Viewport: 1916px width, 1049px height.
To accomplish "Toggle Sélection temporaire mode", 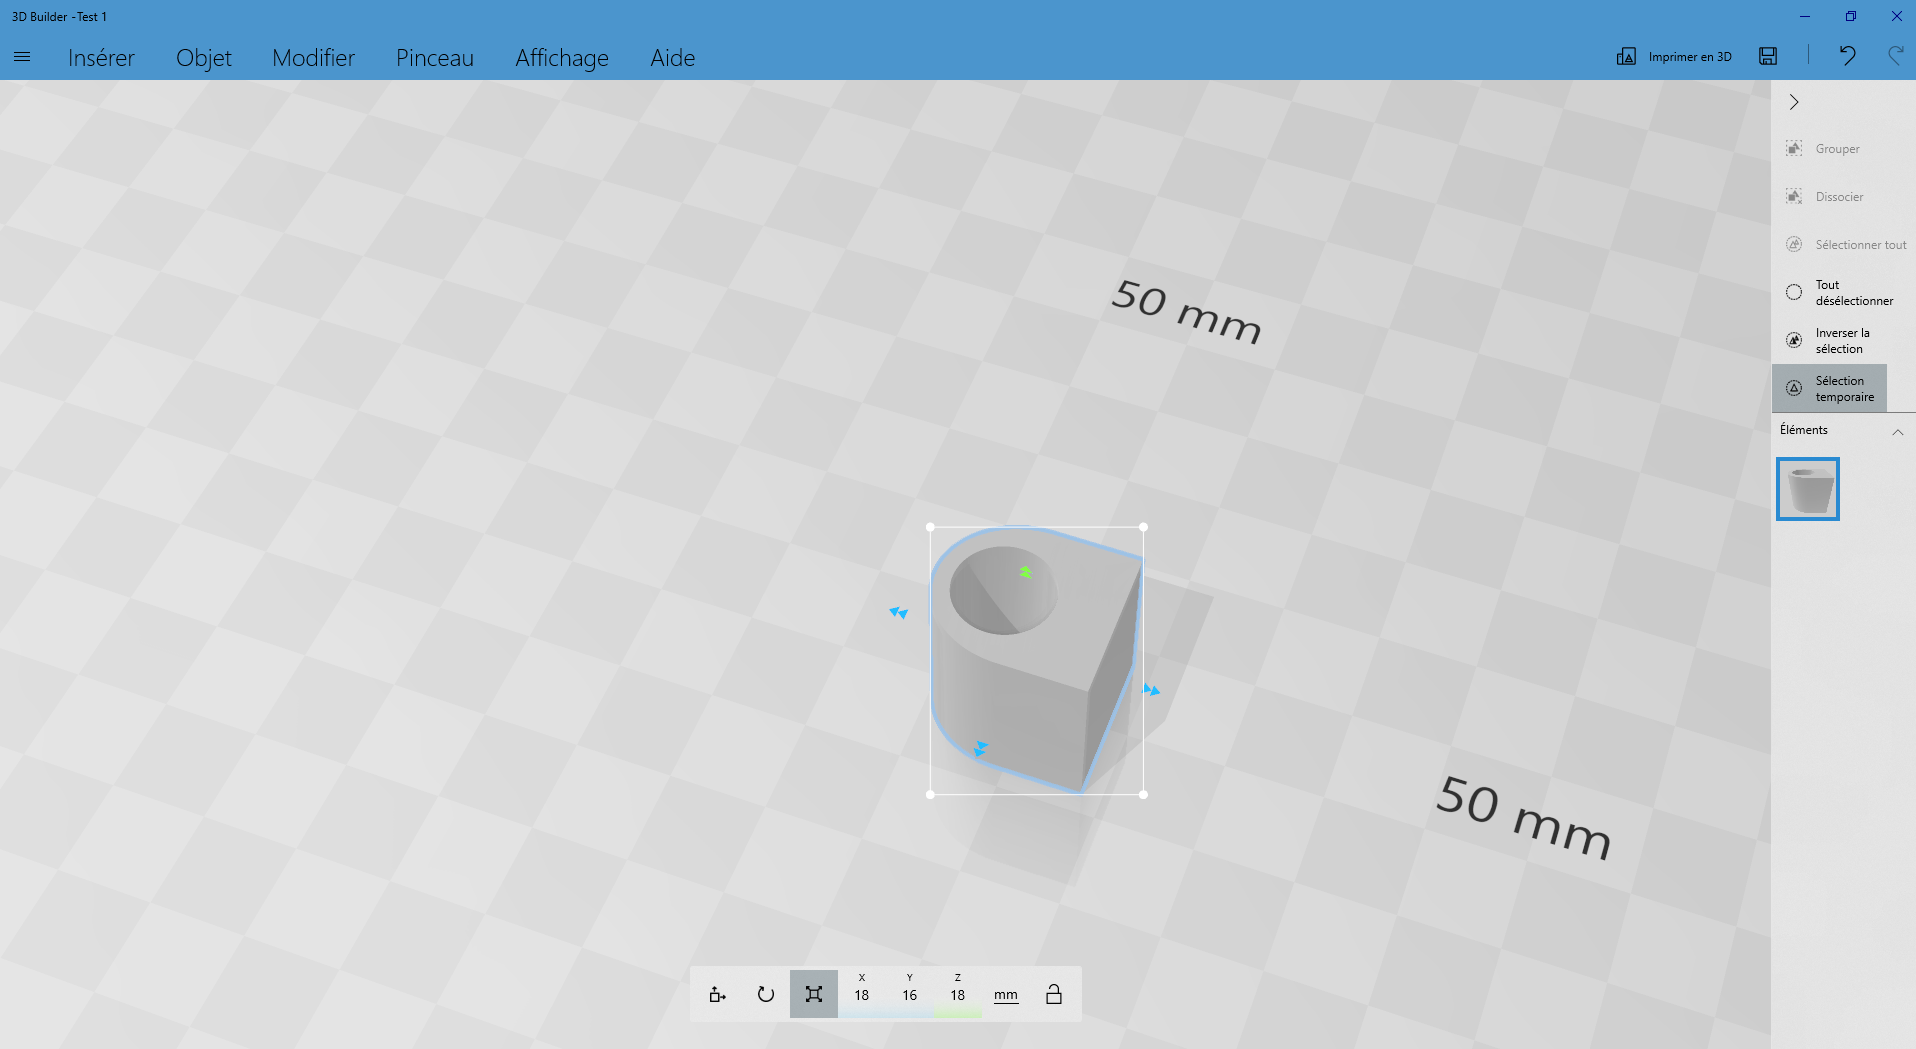I will 1829,389.
